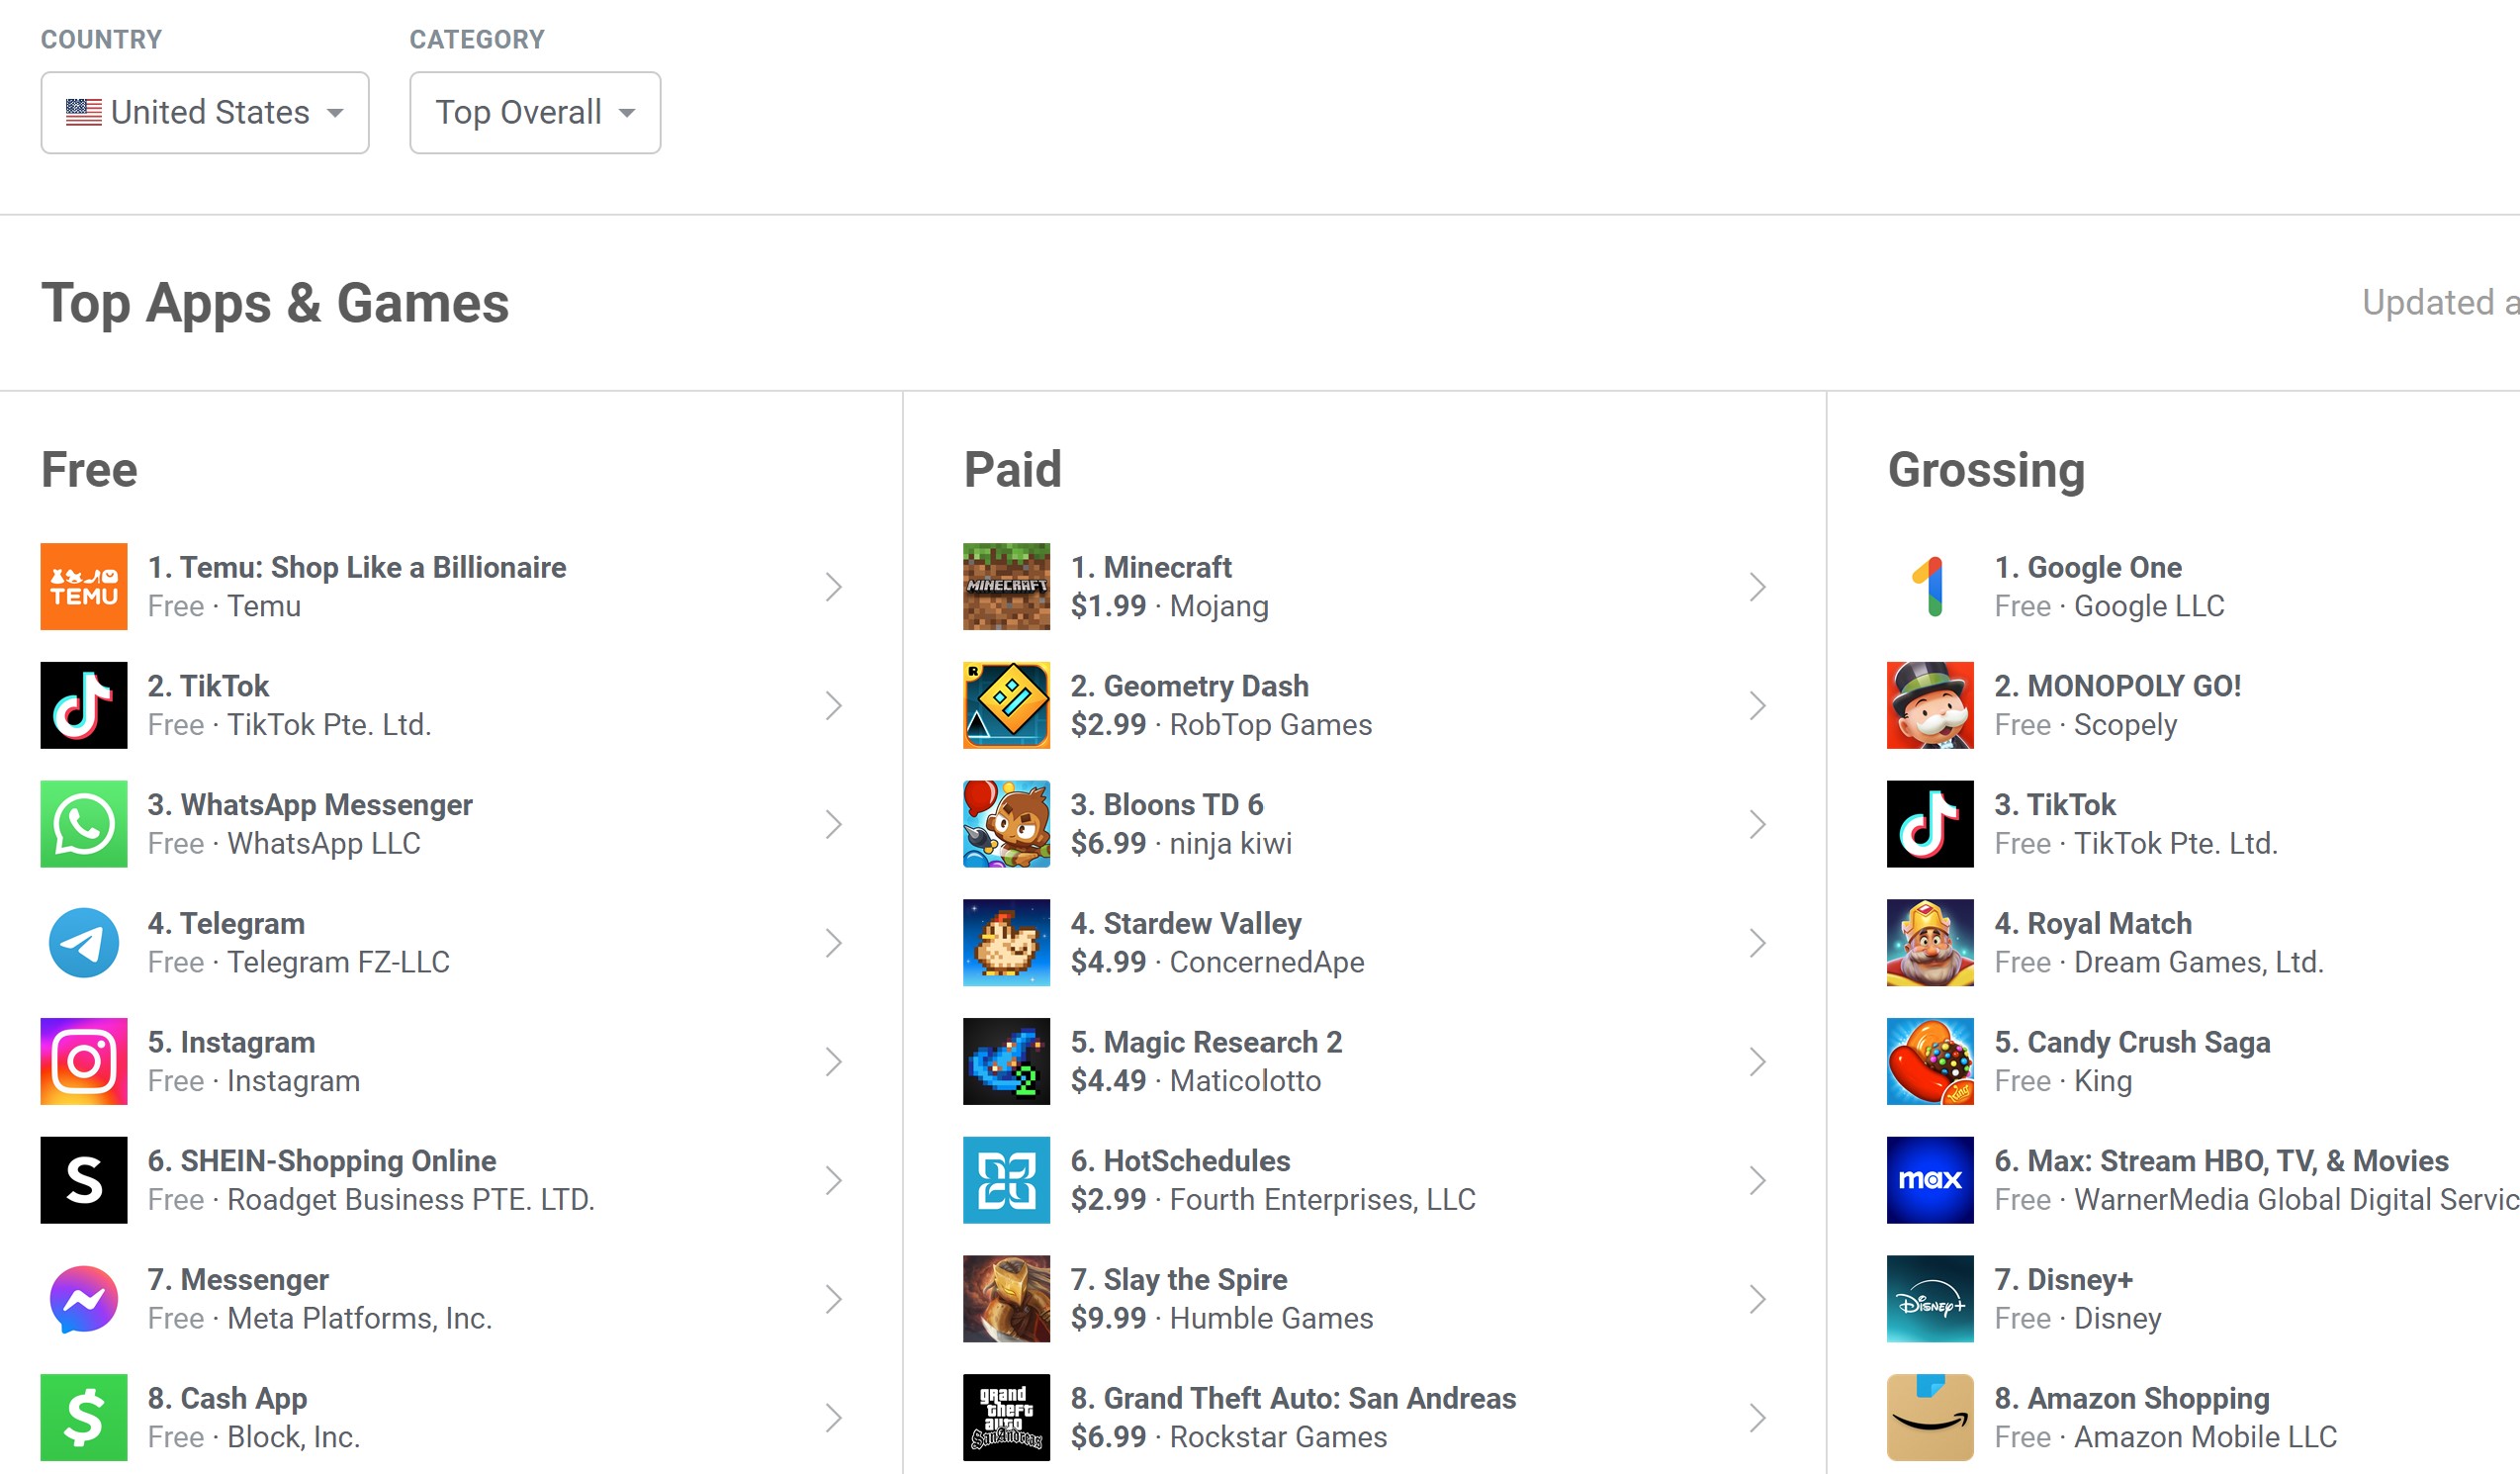
Task: Click the Temu app icon
Action: [x=84, y=587]
